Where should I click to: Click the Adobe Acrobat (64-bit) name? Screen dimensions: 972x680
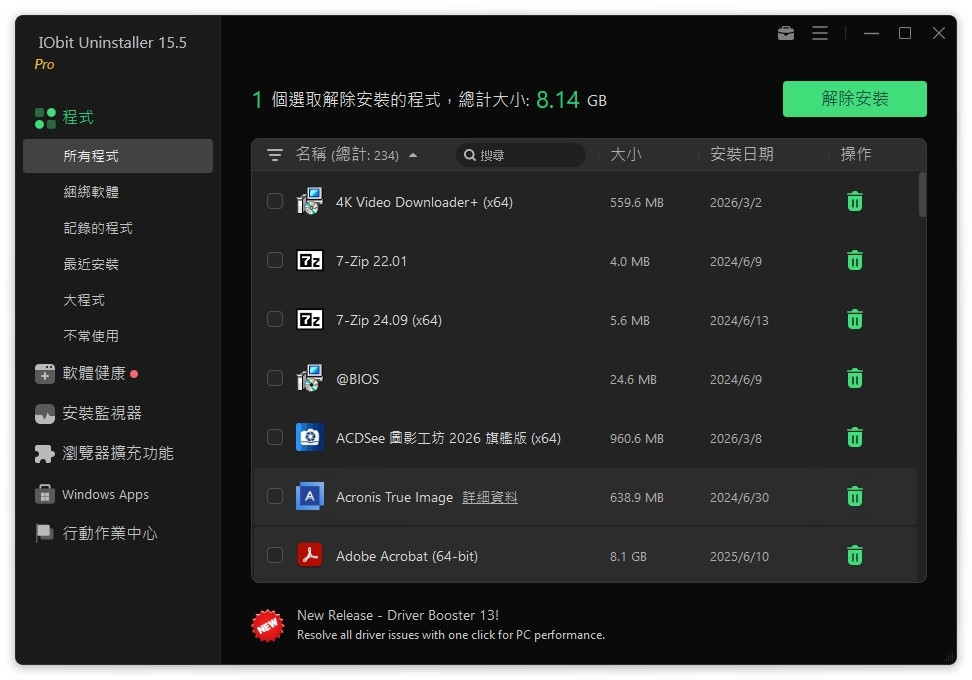tap(407, 556)
